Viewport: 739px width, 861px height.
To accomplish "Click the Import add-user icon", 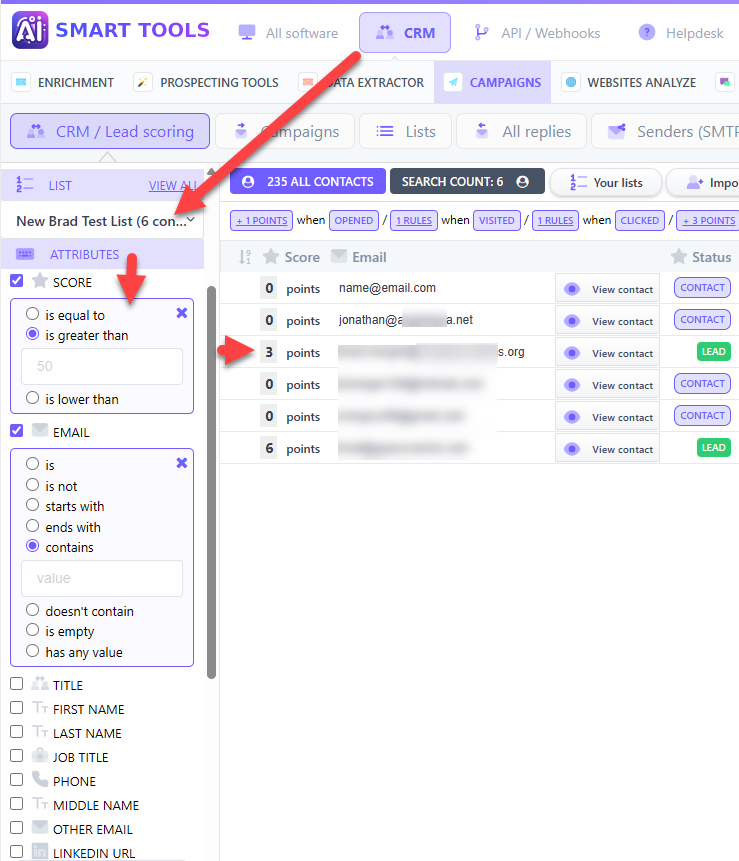I will (x=695, y=182).
